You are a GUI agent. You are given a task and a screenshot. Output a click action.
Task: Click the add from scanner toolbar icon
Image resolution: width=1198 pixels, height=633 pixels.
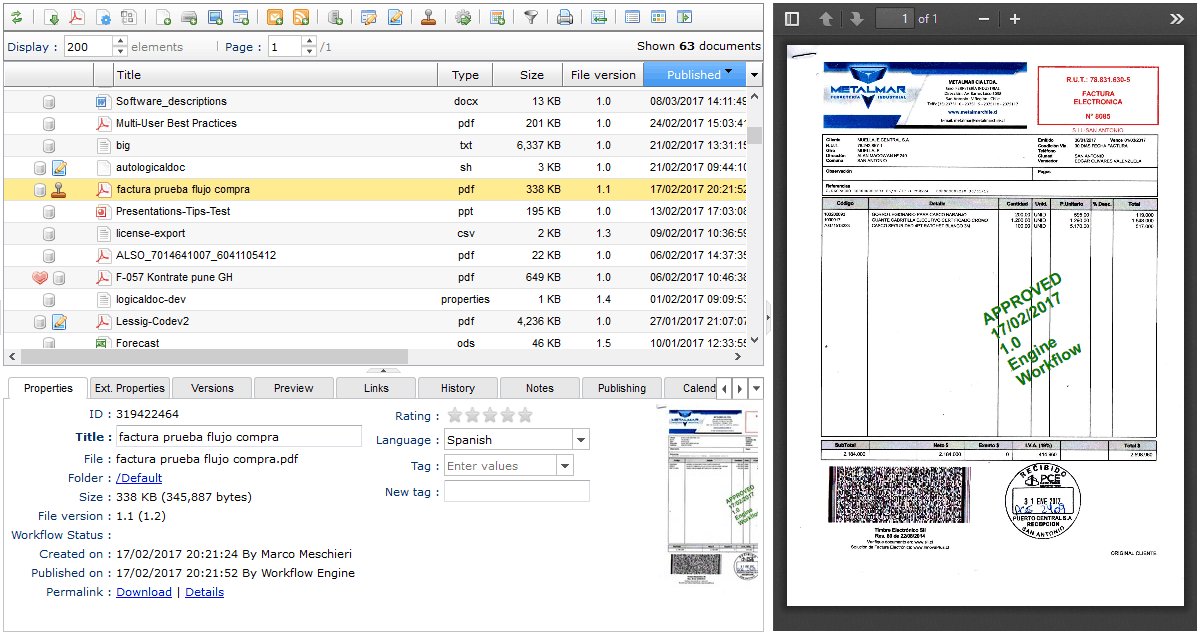[x=189, y=17]
